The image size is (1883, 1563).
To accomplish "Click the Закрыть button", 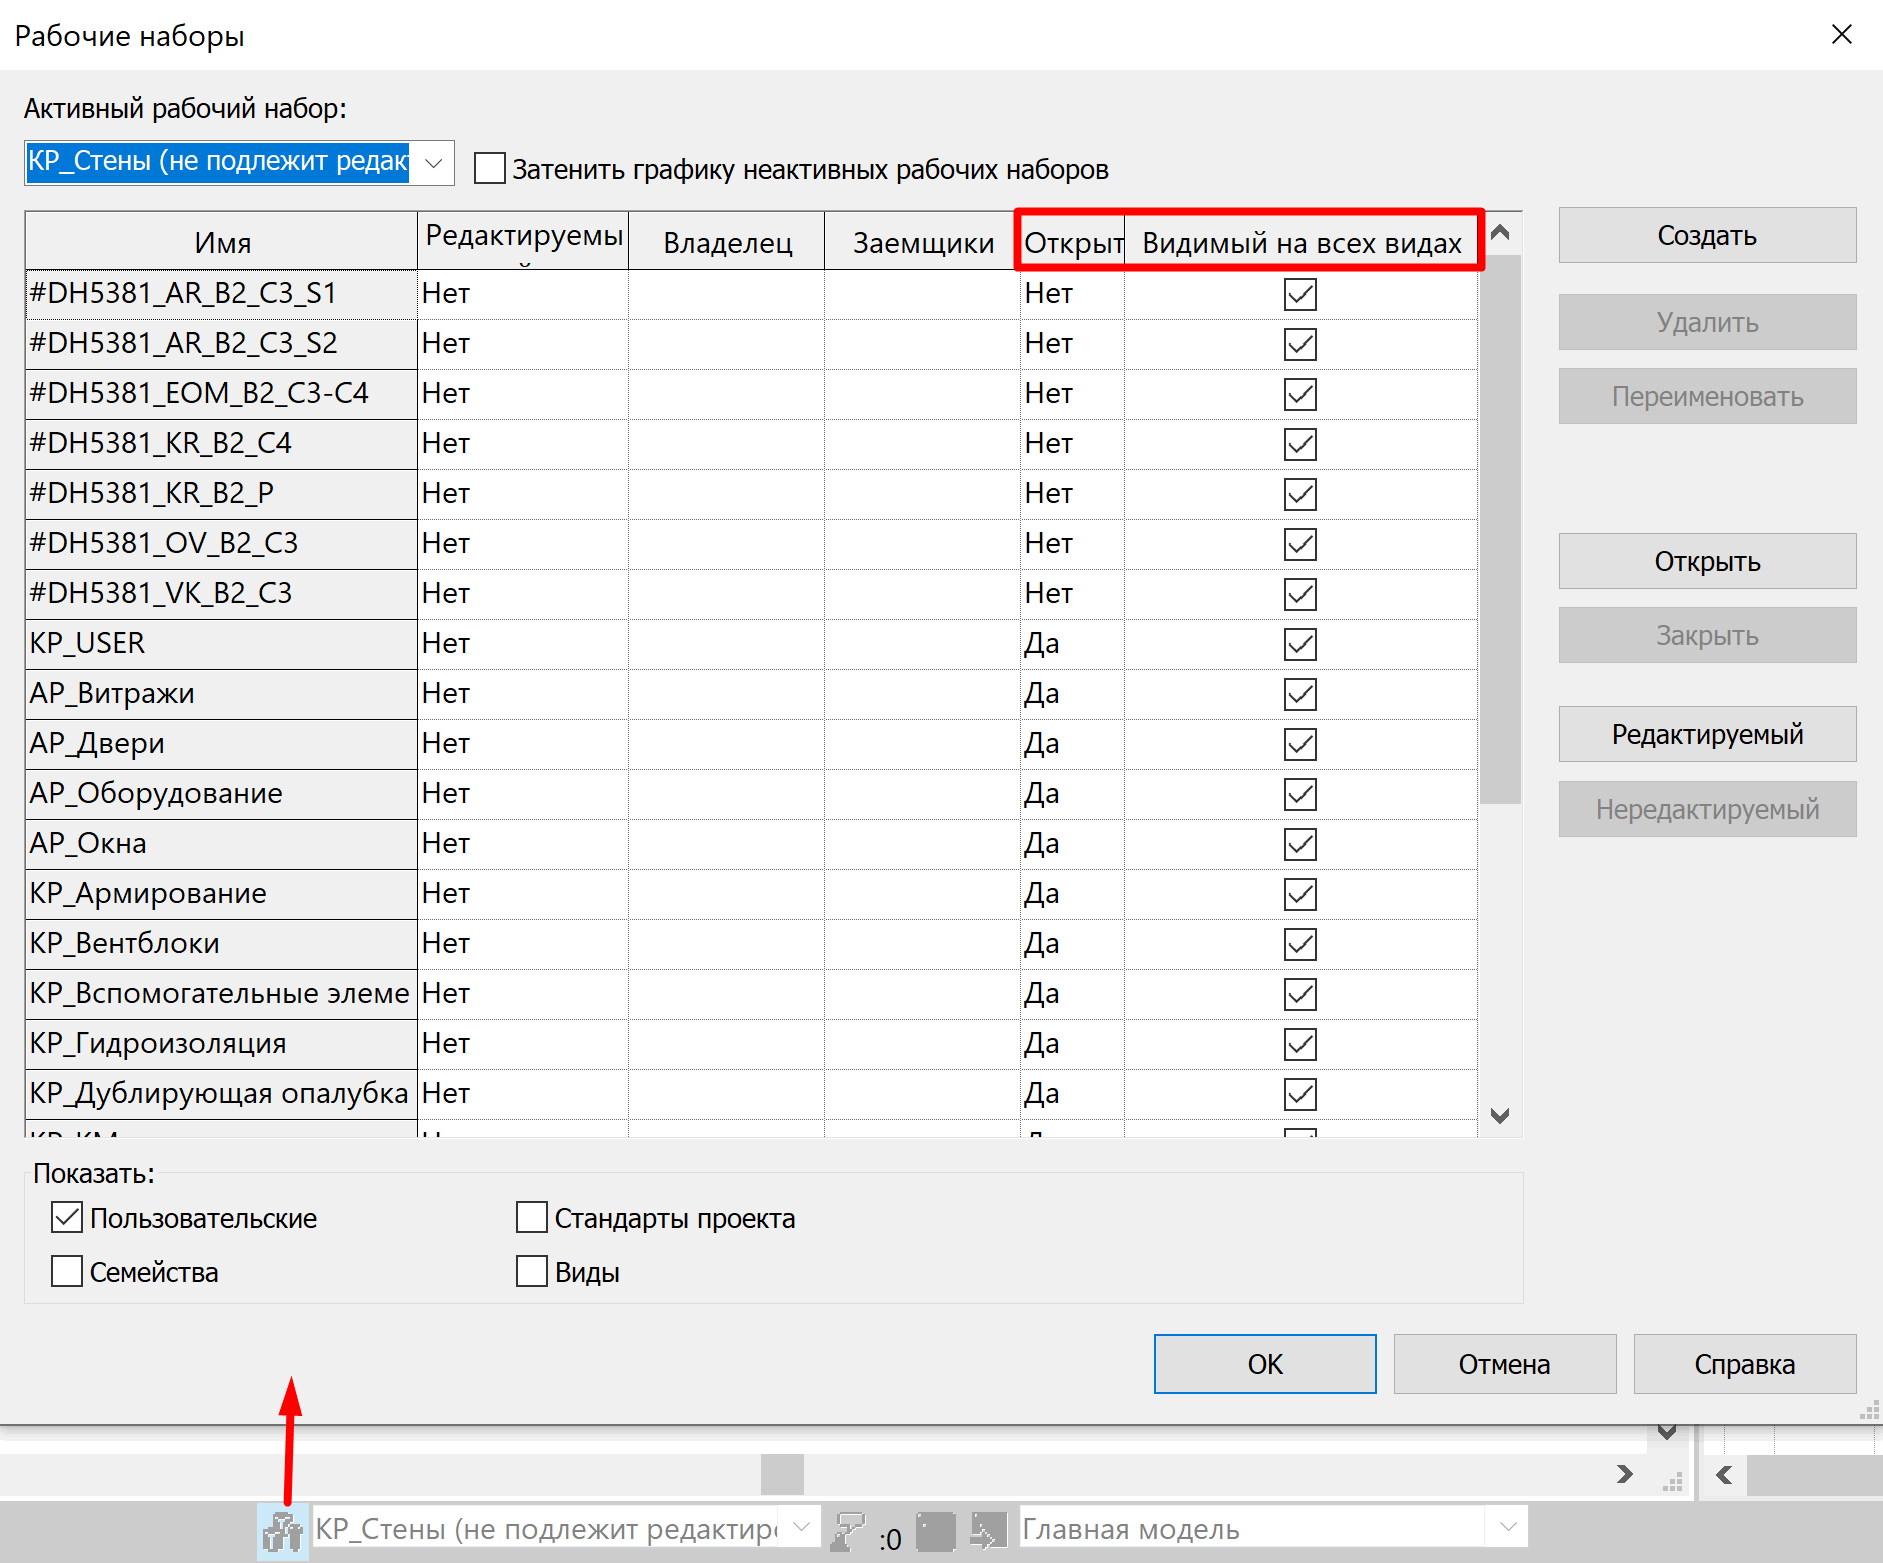I will (x=1707, y=635).
